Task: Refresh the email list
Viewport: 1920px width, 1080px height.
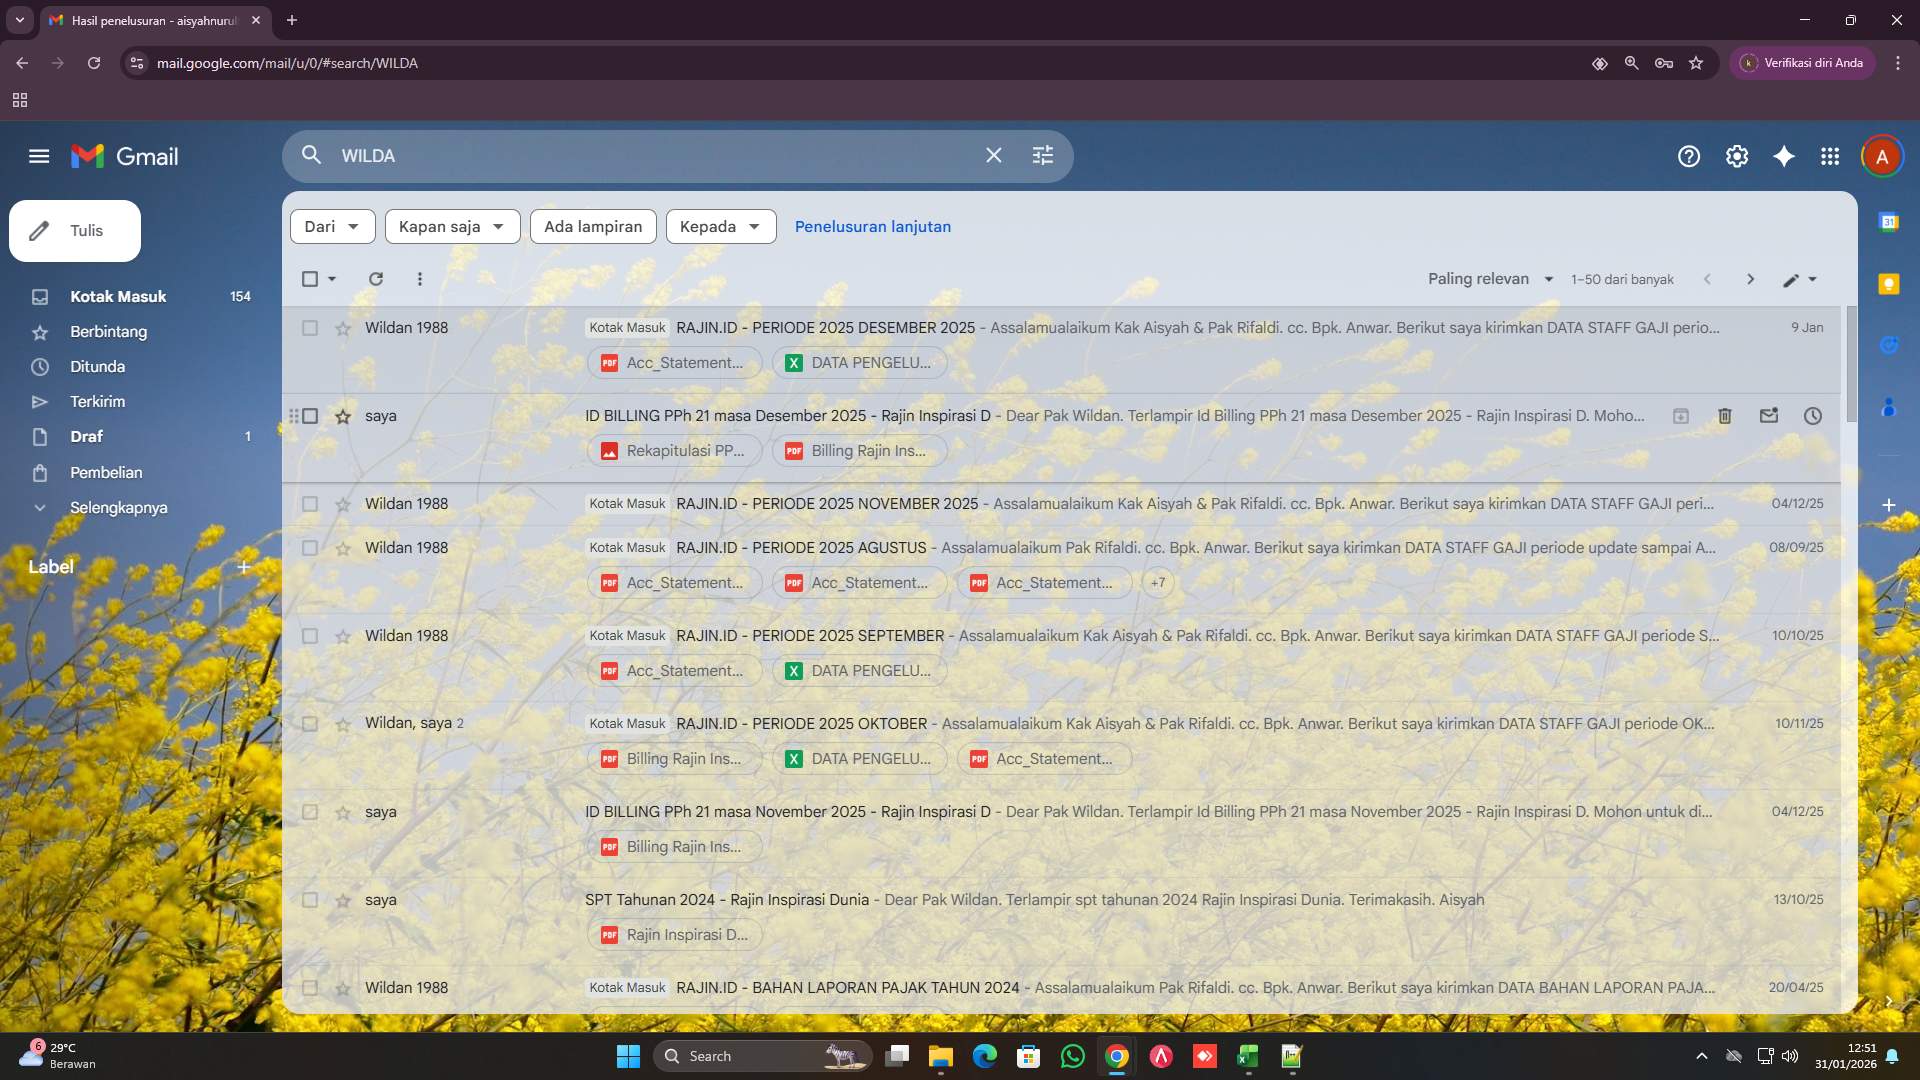Action: [376, 279]
